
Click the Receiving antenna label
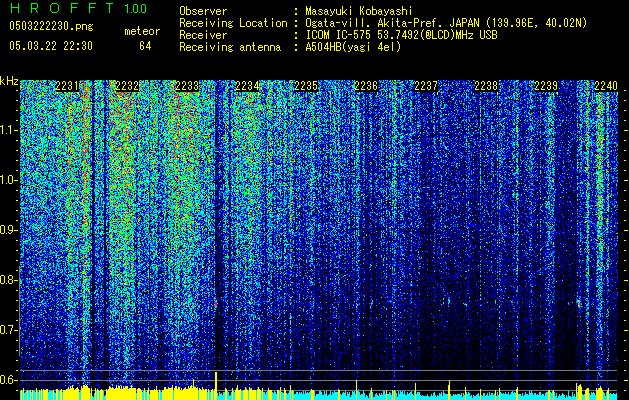tap(230, 47)
